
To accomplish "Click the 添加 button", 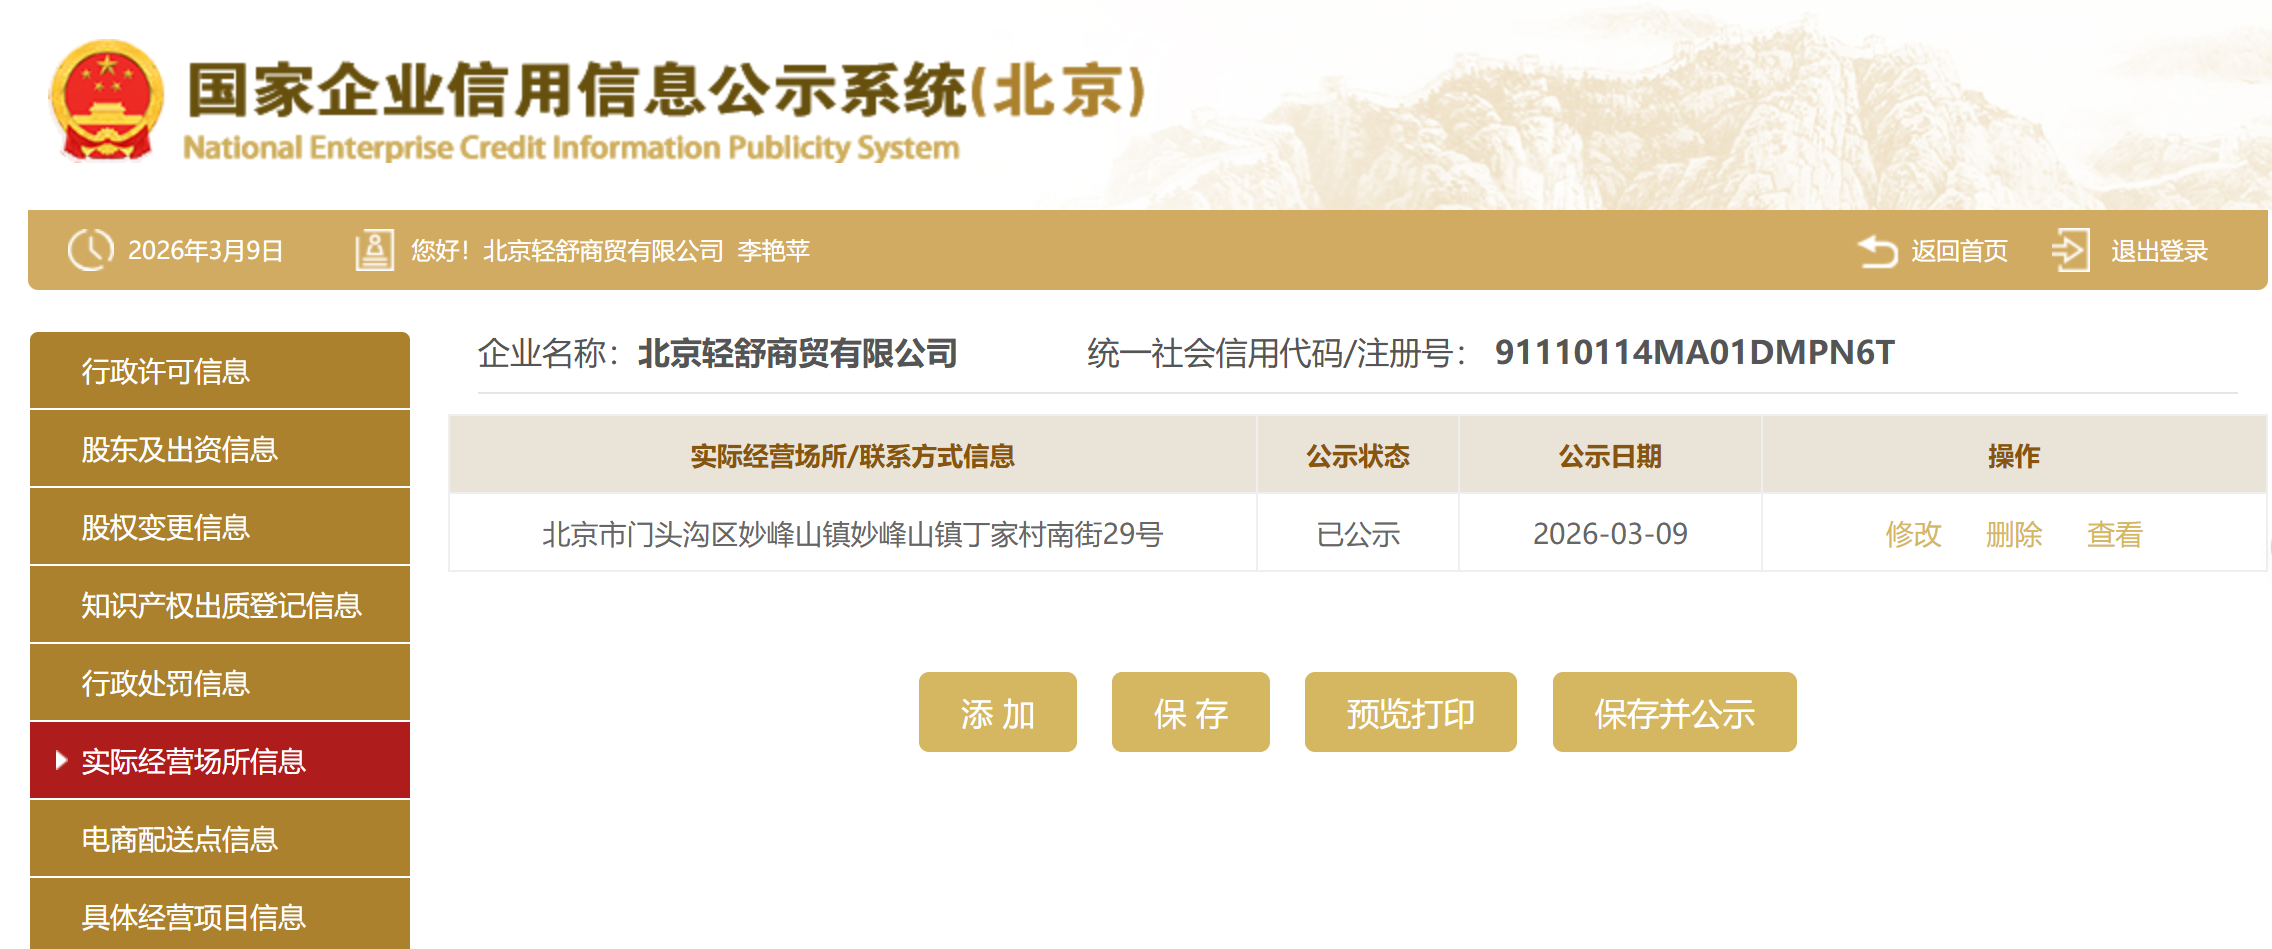I will [x=998, y=712].
